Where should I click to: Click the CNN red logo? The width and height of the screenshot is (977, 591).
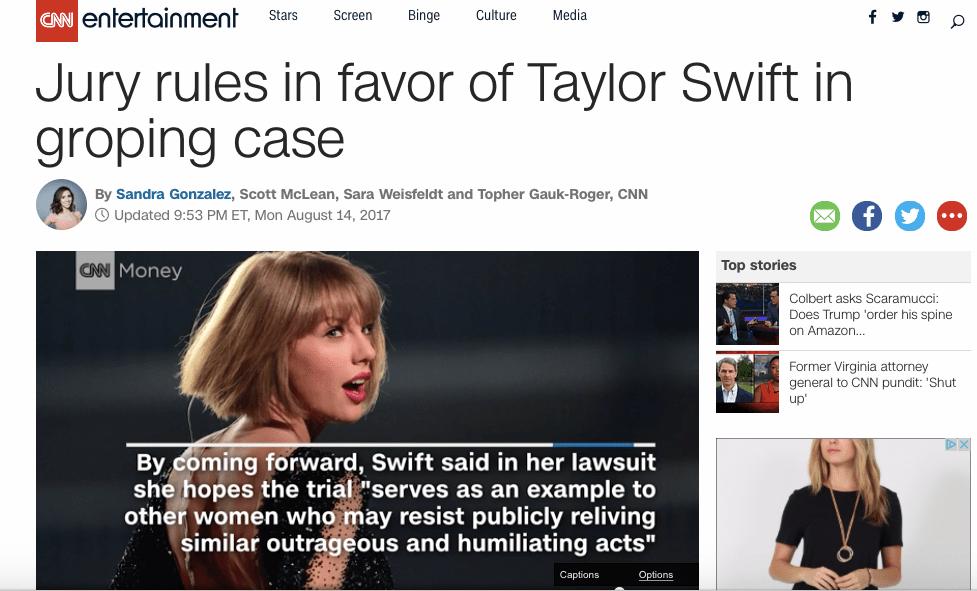tap(57, 21)
